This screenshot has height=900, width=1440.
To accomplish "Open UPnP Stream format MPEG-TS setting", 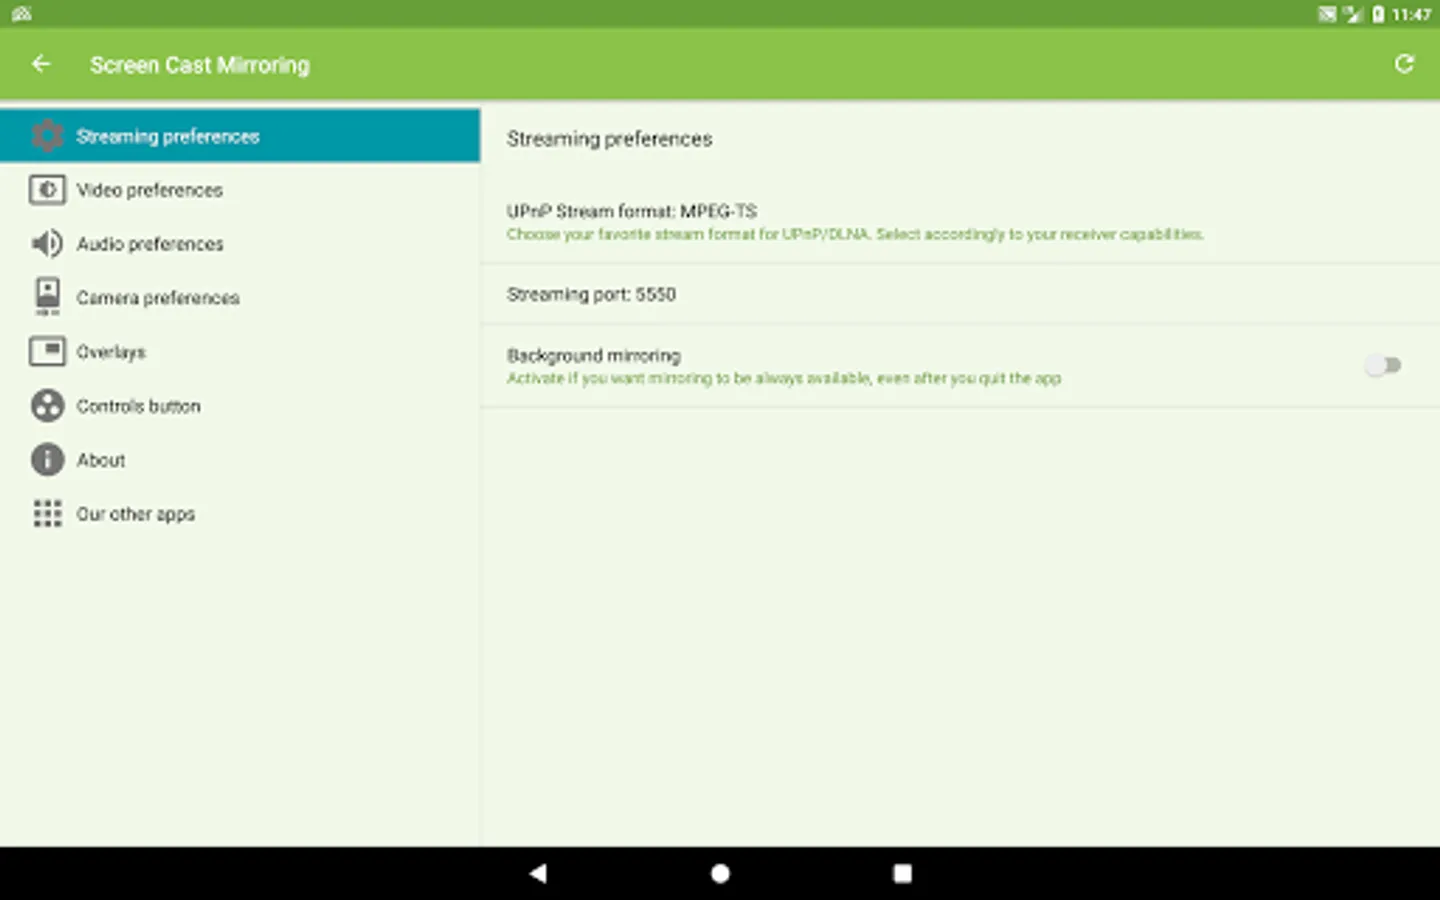I will click(x=960, y=222).
